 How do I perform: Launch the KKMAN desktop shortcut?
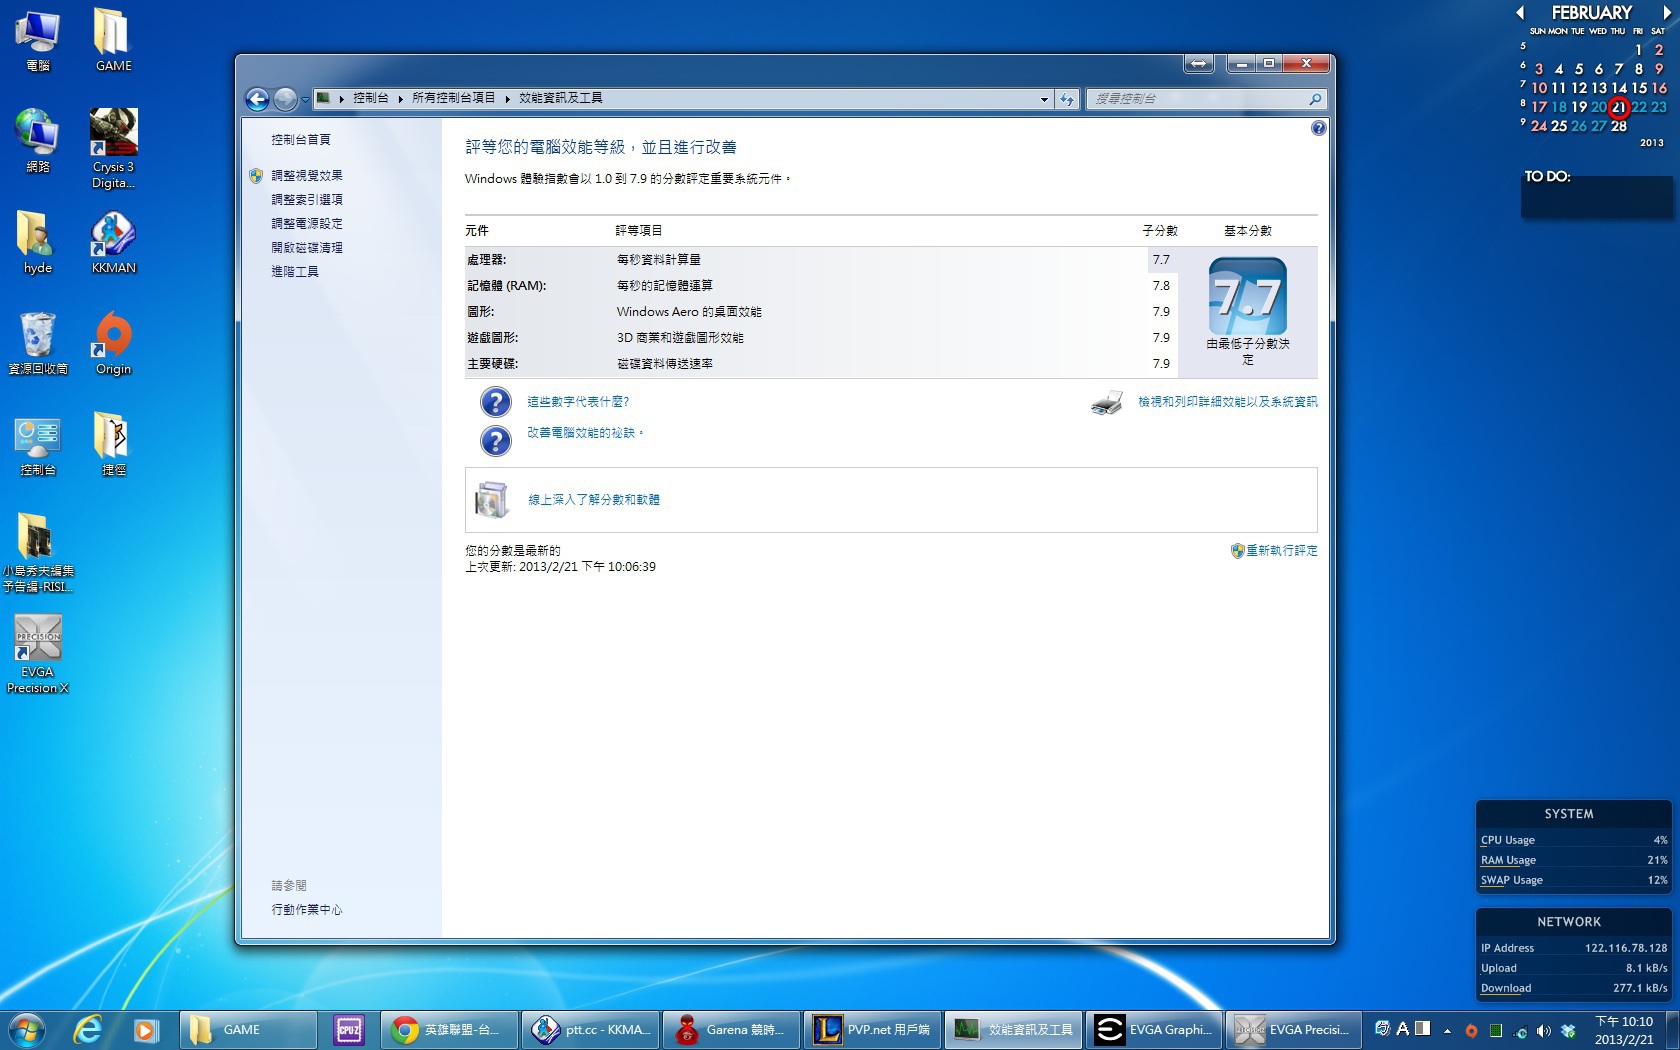click(x=113, y=243)
